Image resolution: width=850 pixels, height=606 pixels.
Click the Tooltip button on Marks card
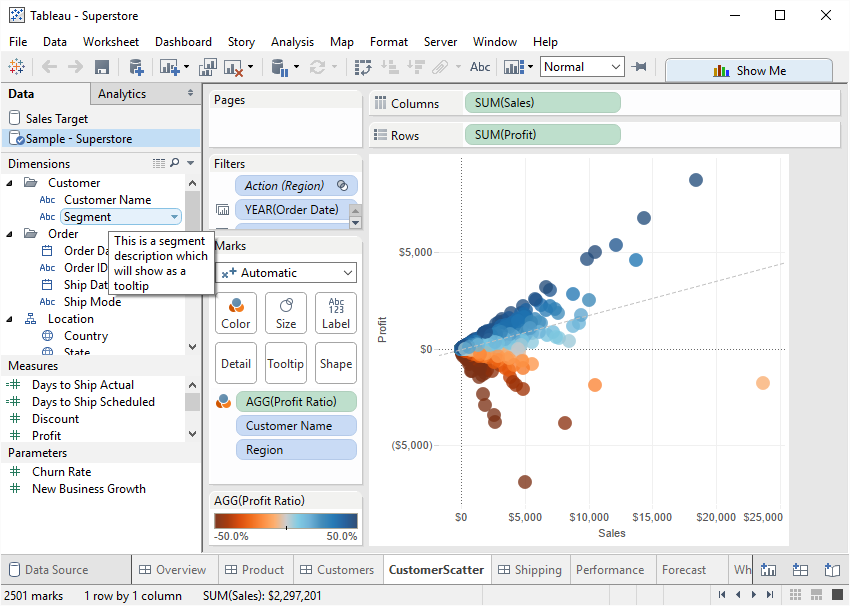[286, 363]
